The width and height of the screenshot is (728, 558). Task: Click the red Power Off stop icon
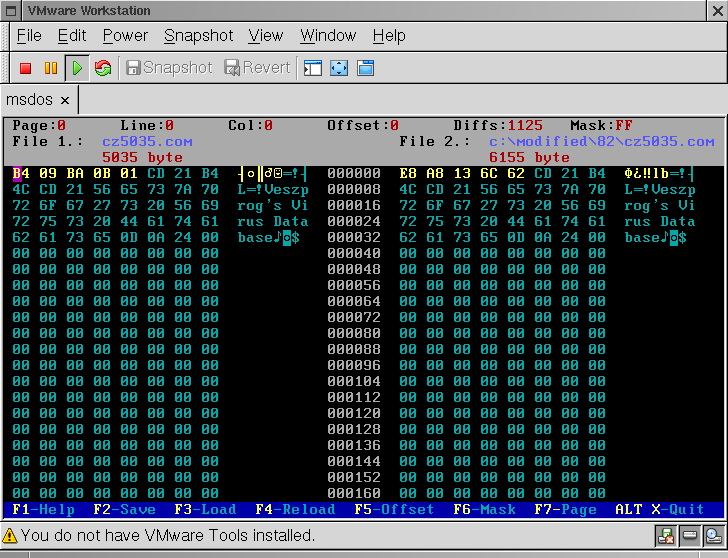26,68
